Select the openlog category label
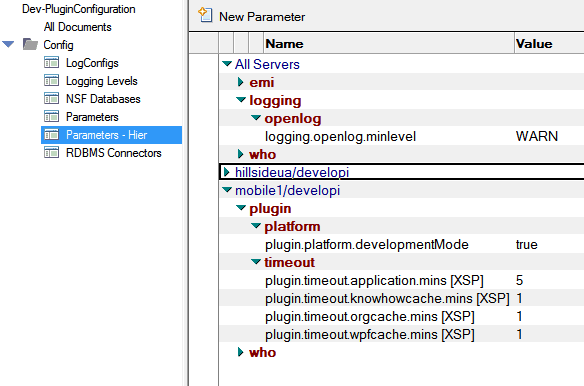Viewport: 584px width, 386px height. pos(293,118)
